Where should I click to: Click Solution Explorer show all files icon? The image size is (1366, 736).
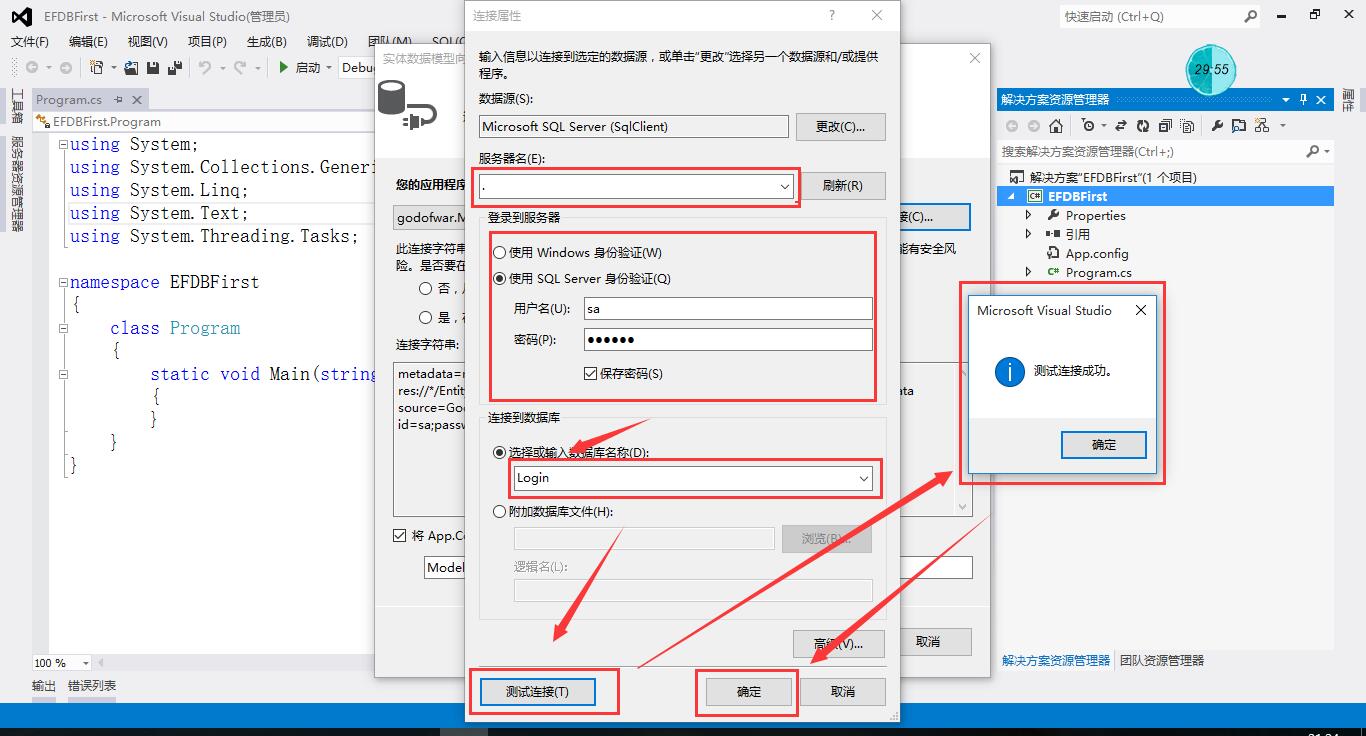[x=1187, y=126]
